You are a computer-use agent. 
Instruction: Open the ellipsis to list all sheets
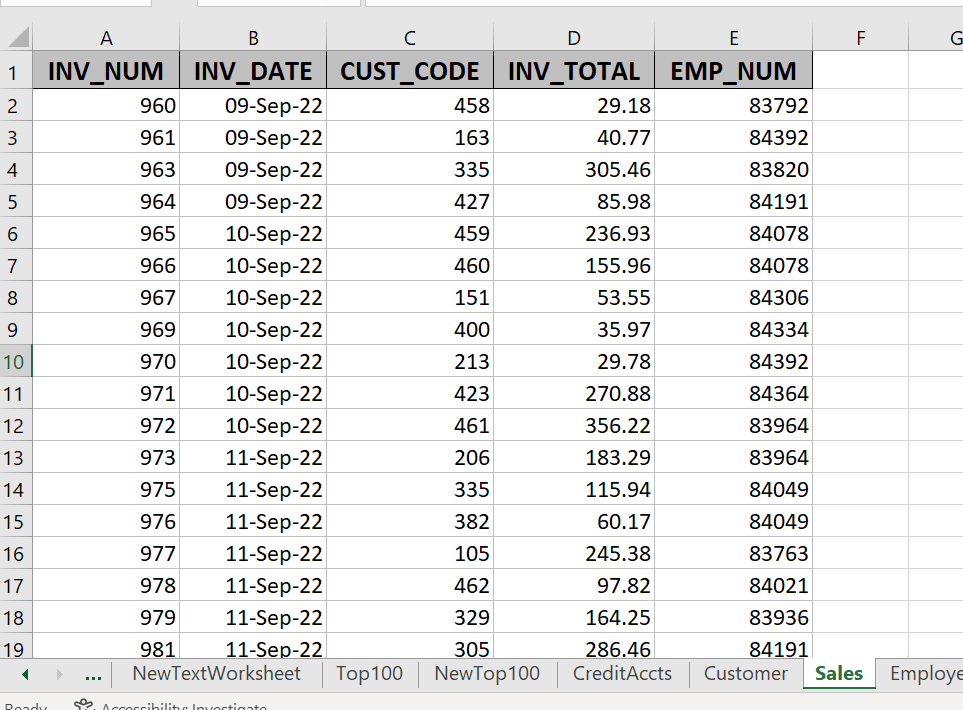click(93, 675)
